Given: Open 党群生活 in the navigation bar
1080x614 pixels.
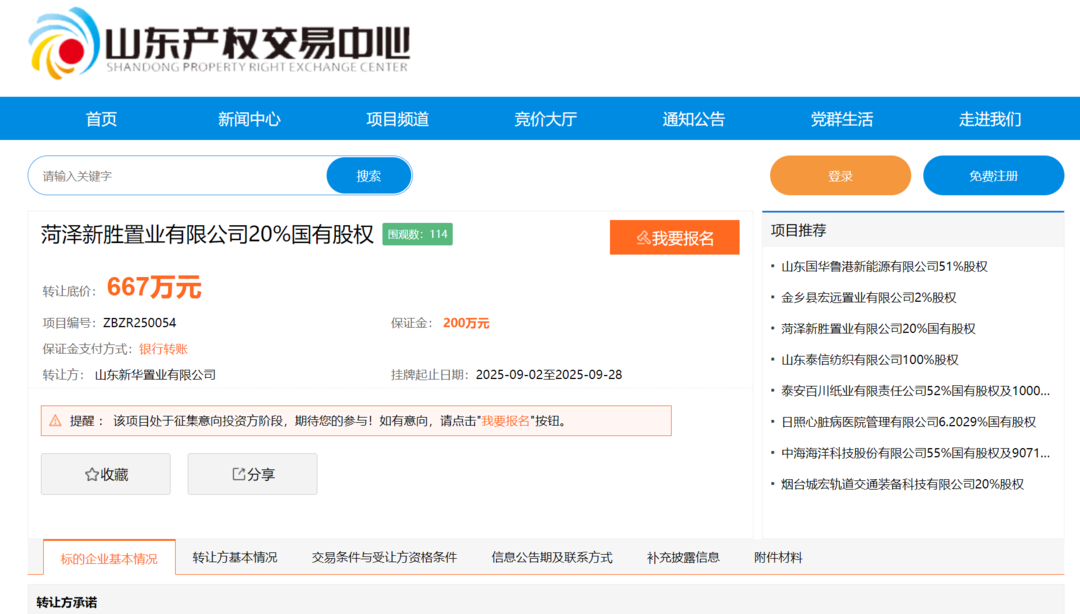Looking at the screenshot, I should 842,119.
